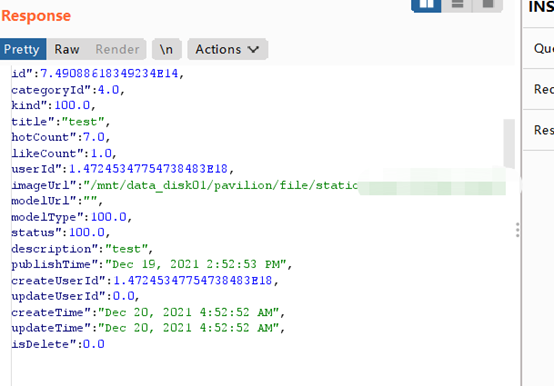Expand the Actions dropdown menu
The width and height of the screenshot is (554, 386).
pyautogui.click(x=228, y=49)
